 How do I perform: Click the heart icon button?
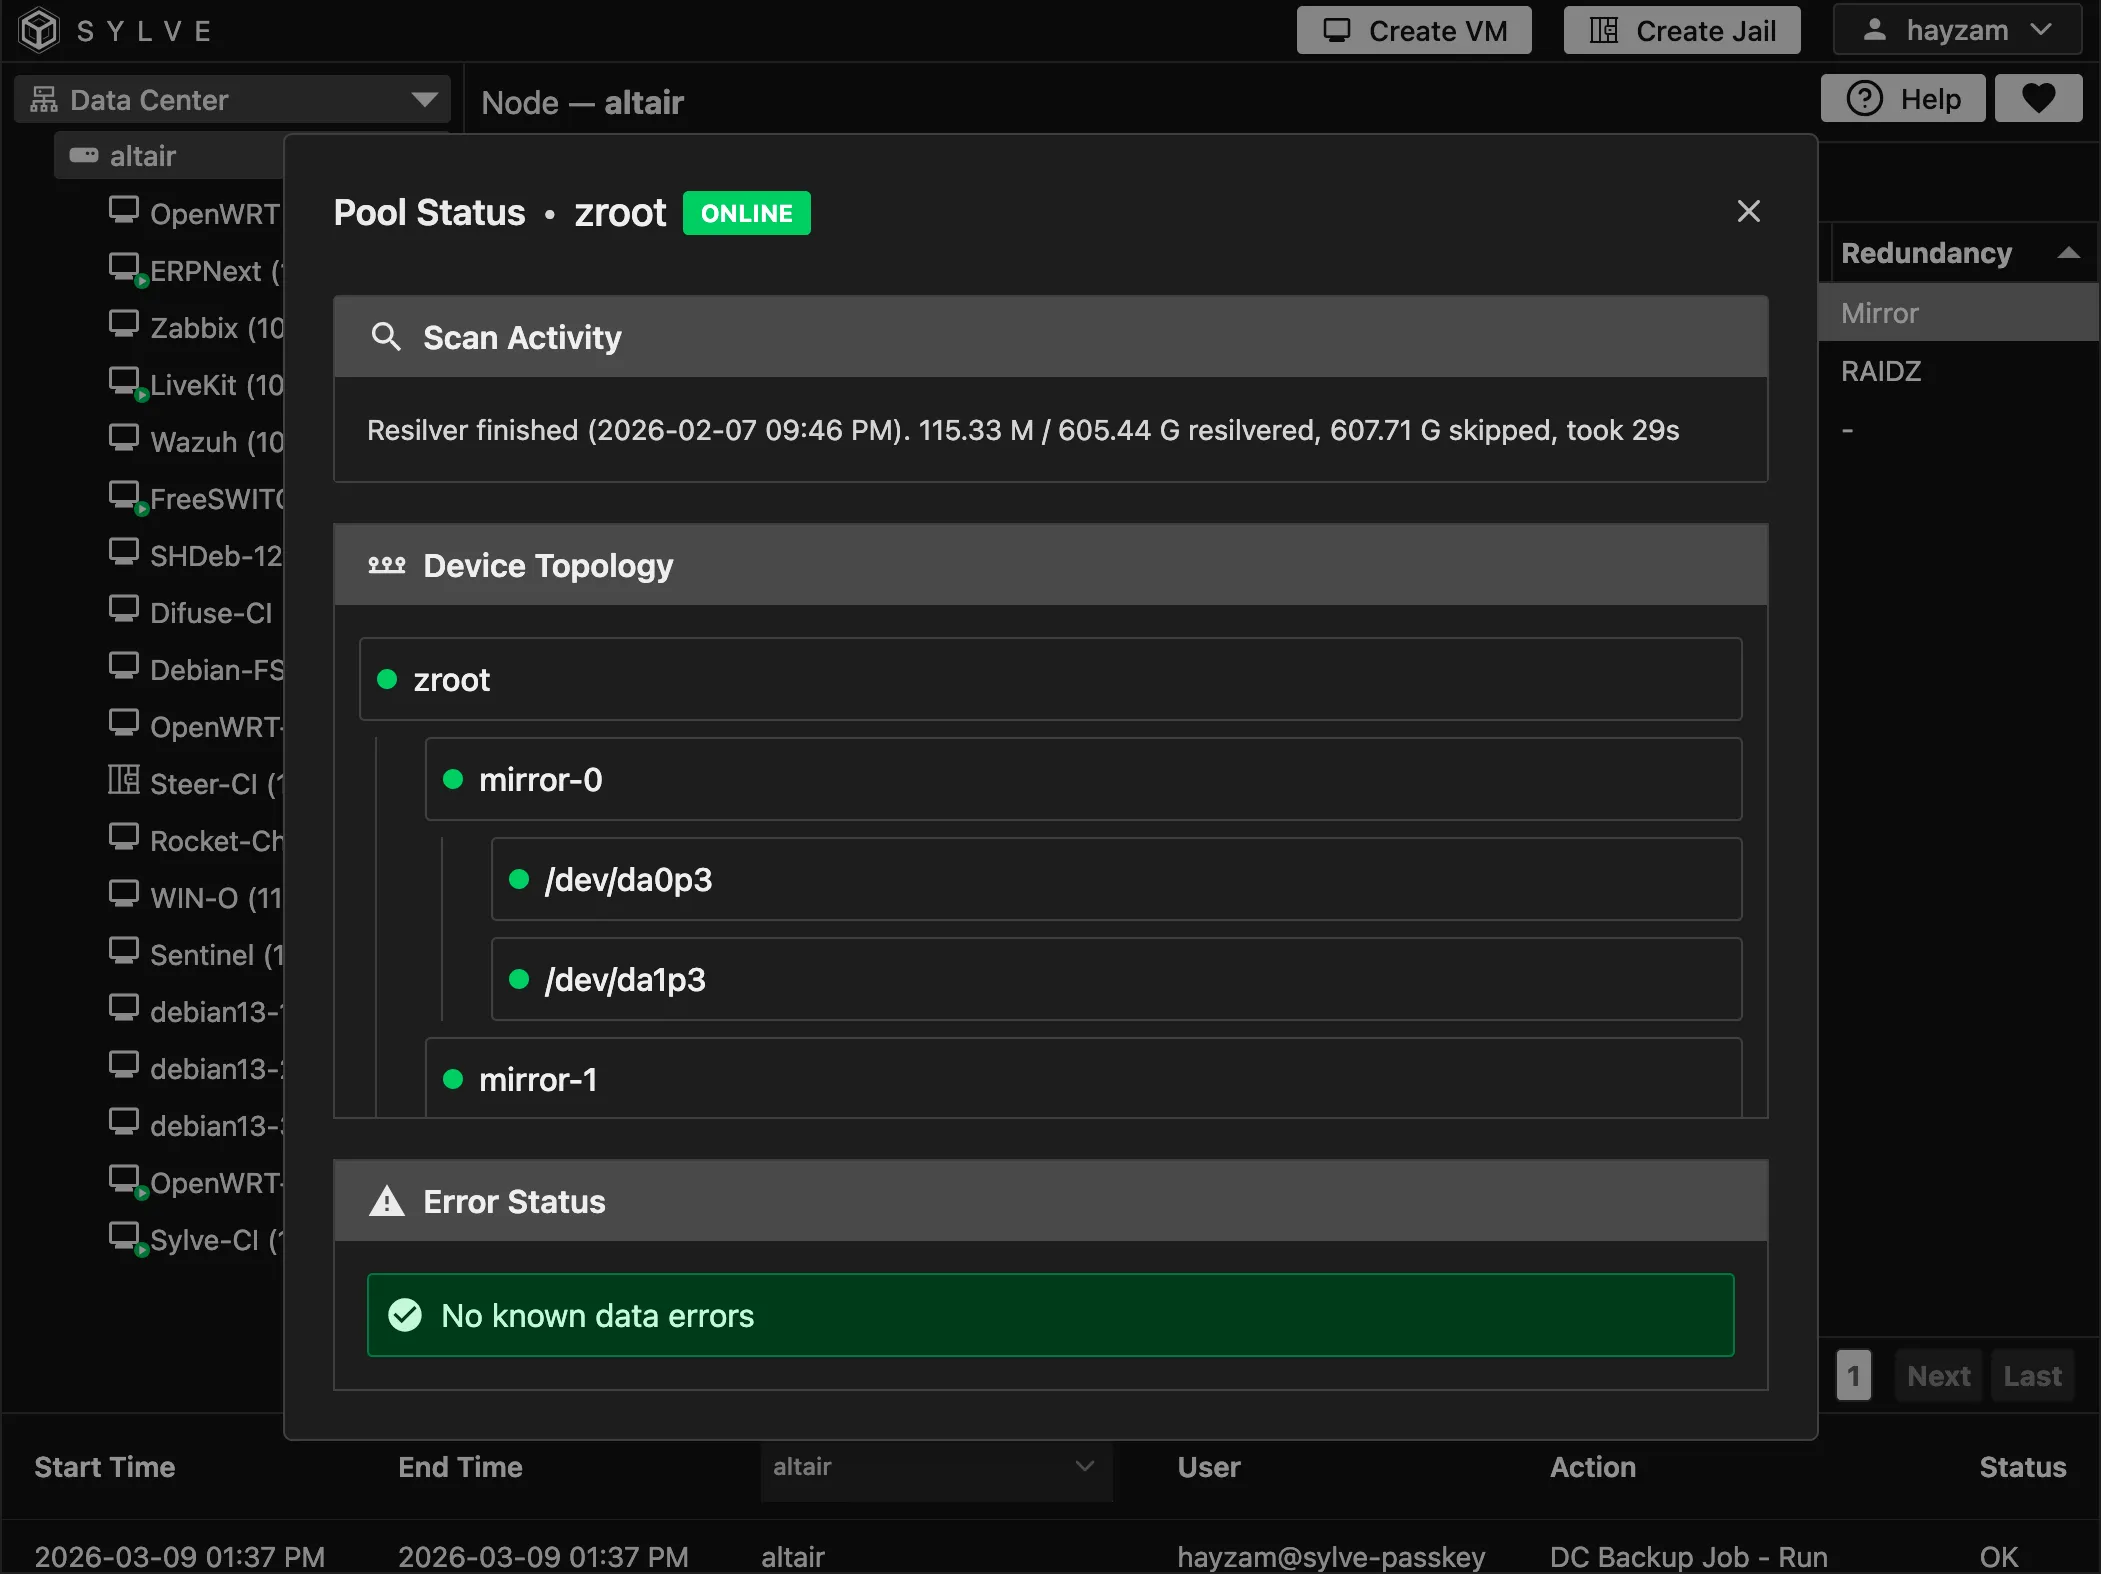[x=2038, y=98]
